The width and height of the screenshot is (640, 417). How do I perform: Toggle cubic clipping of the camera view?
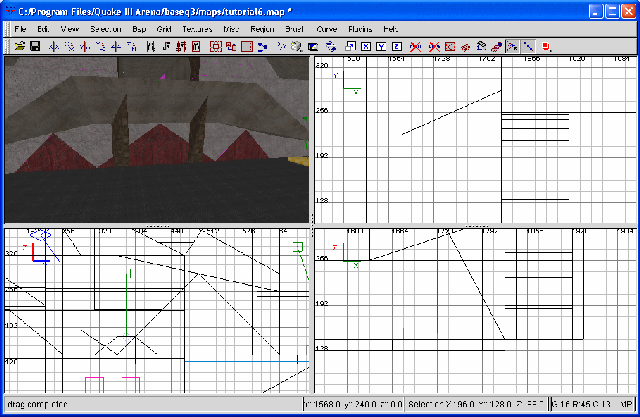coord(313,47)
